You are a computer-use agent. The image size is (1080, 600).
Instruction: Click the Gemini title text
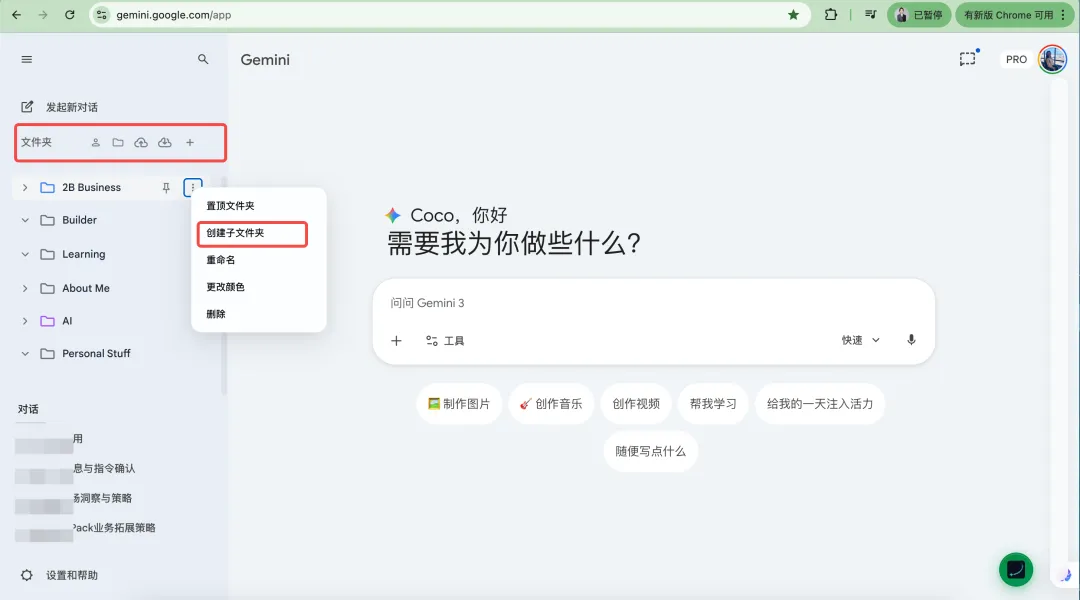(x=265, y=60)
